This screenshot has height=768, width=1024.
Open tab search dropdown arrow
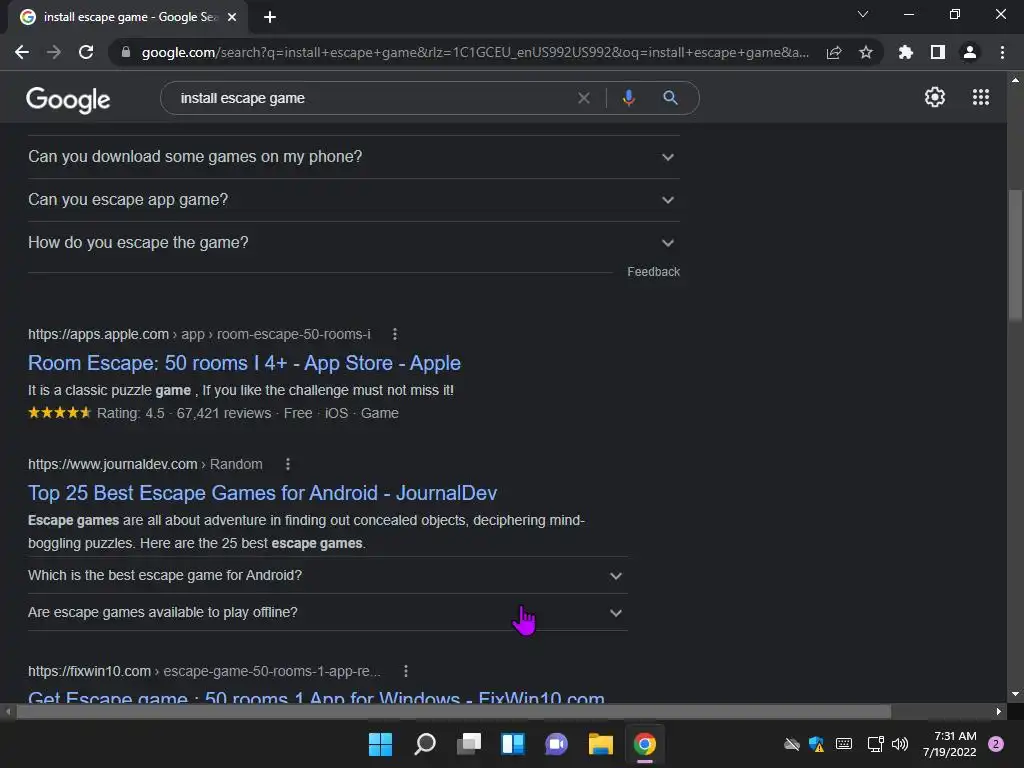[x=863, y=14]
